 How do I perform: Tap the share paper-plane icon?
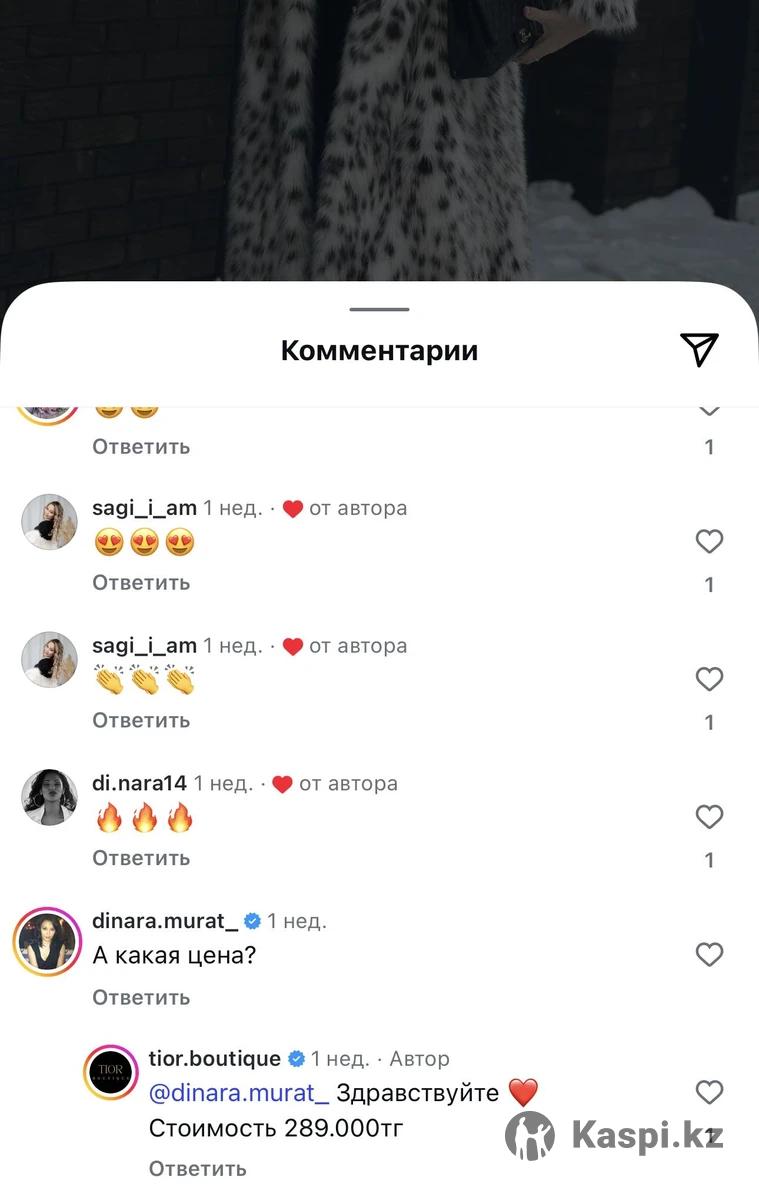coord(699,349)
